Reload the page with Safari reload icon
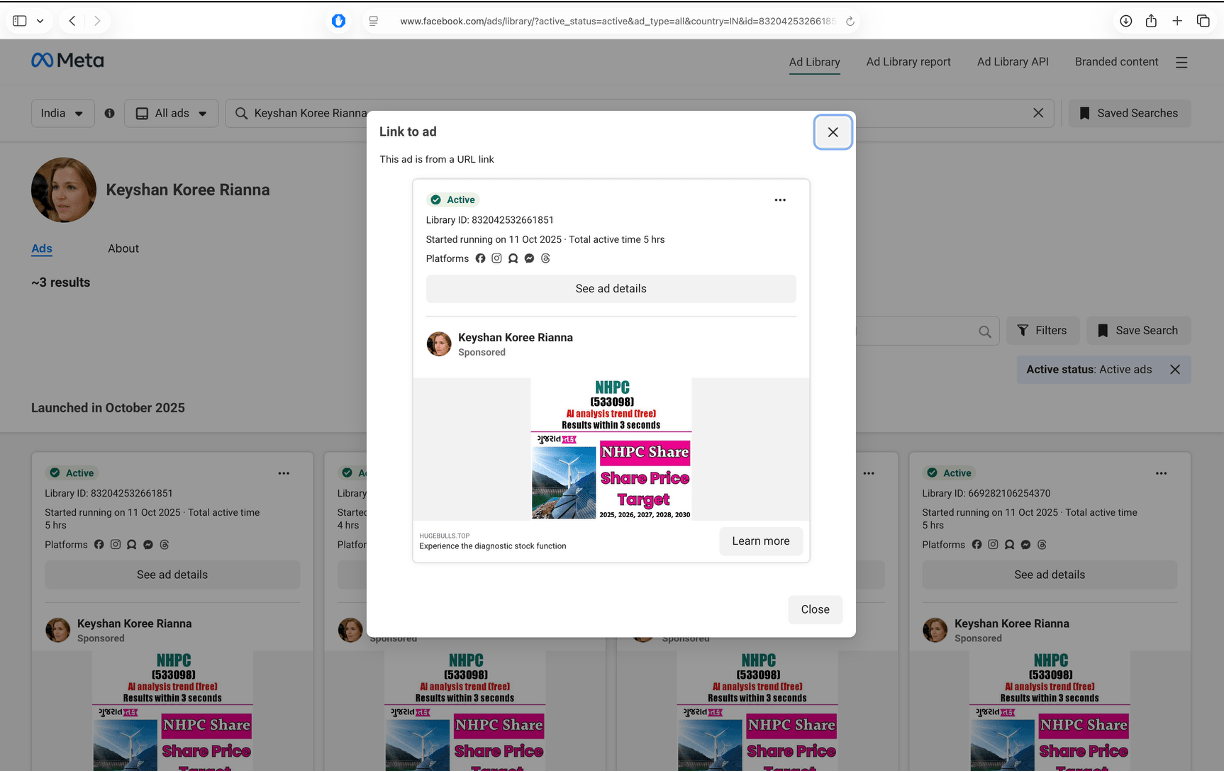This screenshot has width=1224, height=772. pyautogui.click(x=850, y=21)
